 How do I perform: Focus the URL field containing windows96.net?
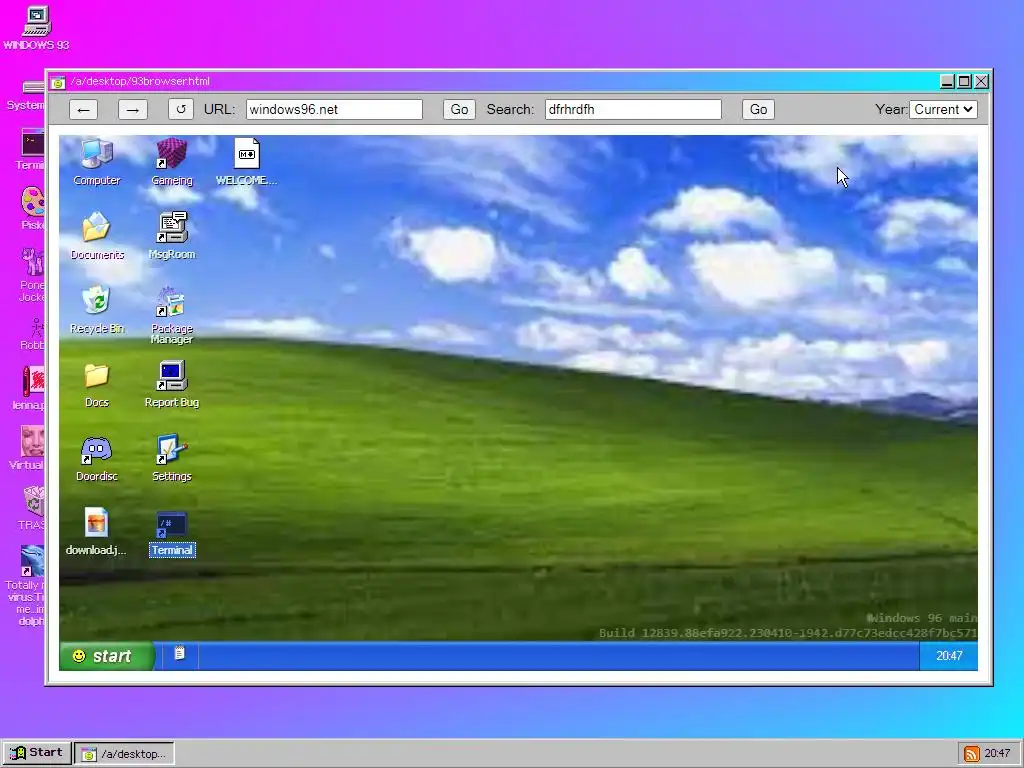click(334, 110)
